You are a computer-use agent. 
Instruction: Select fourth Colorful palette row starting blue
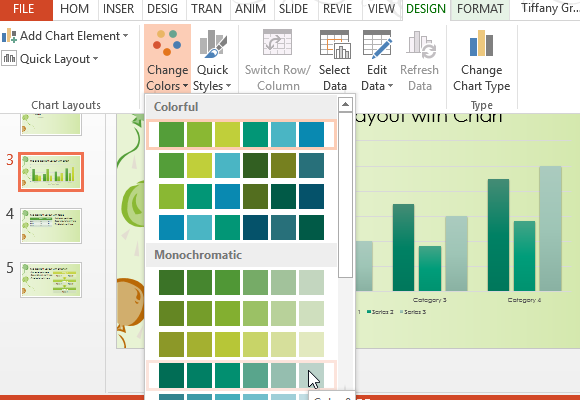coord(241,227)
